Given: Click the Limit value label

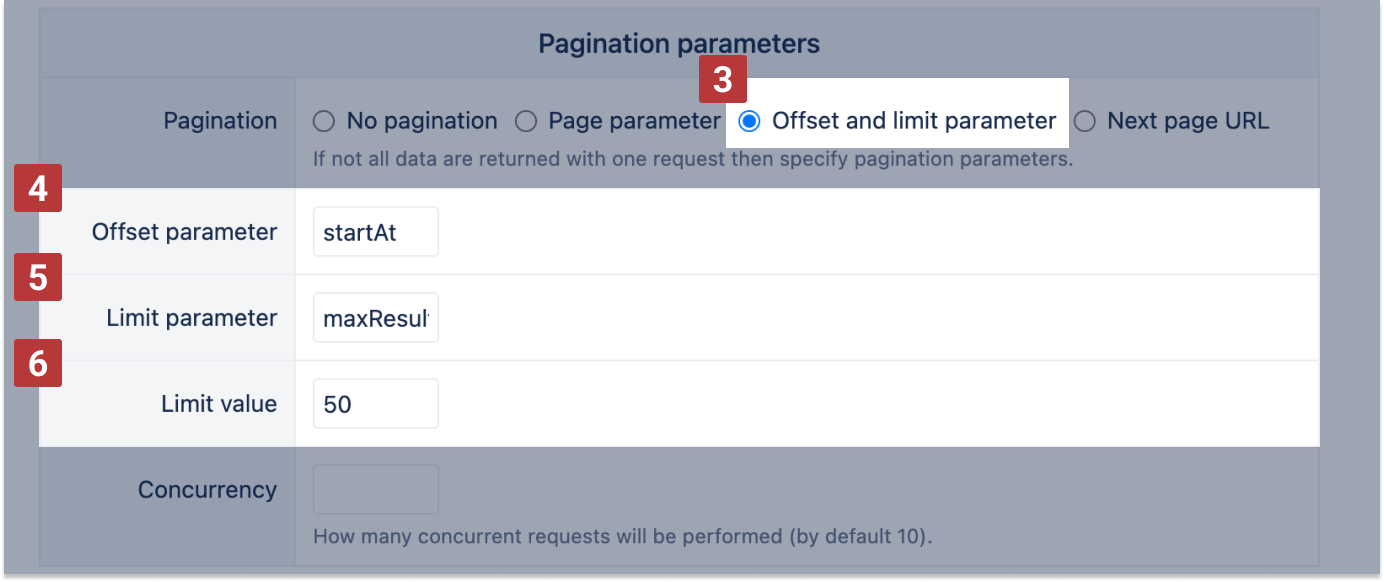Looking at the screenshot, I should click(219, 403).
